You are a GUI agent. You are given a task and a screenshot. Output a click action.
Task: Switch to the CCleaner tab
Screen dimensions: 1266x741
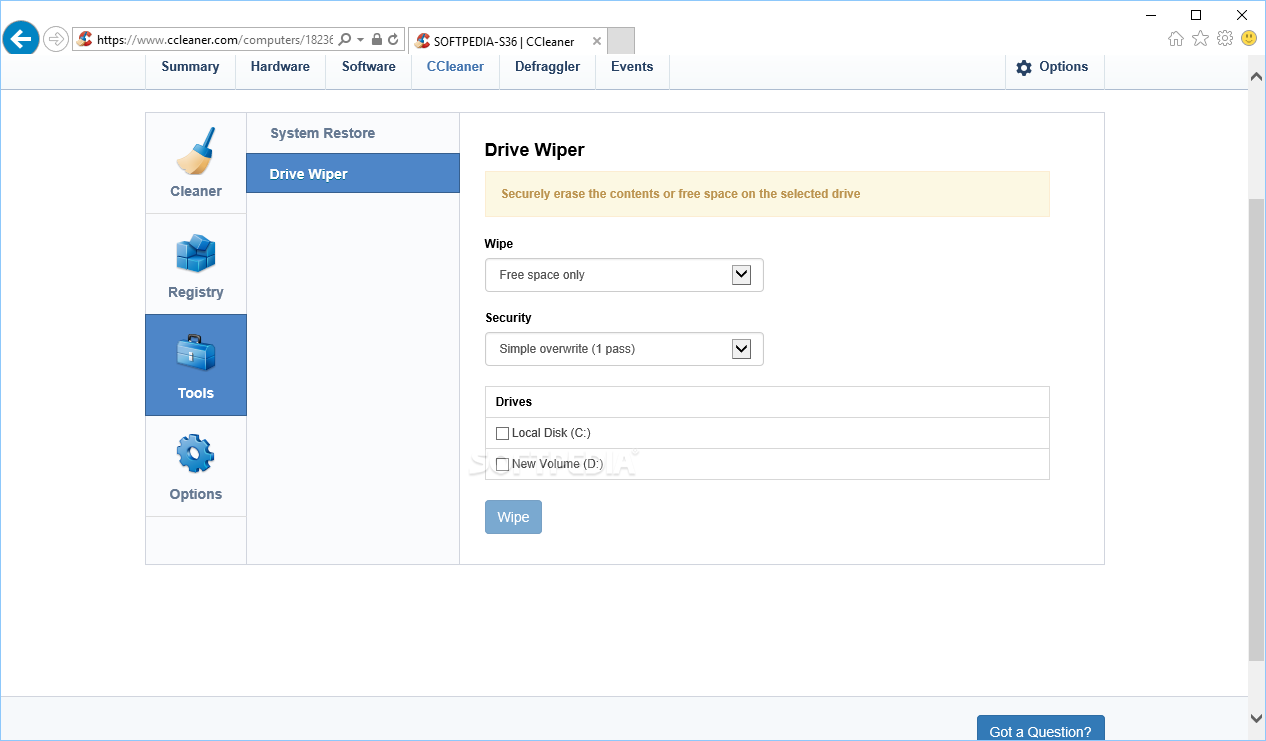(455, 67)
